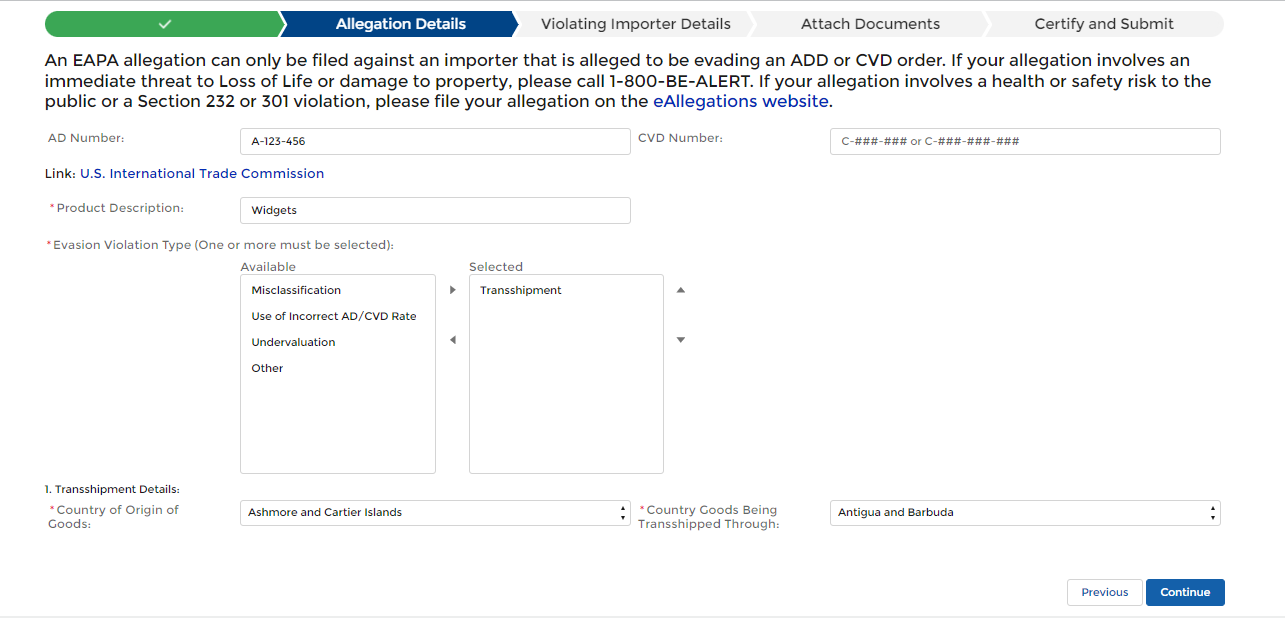Select the Allegation Details step

coord(400,24)
